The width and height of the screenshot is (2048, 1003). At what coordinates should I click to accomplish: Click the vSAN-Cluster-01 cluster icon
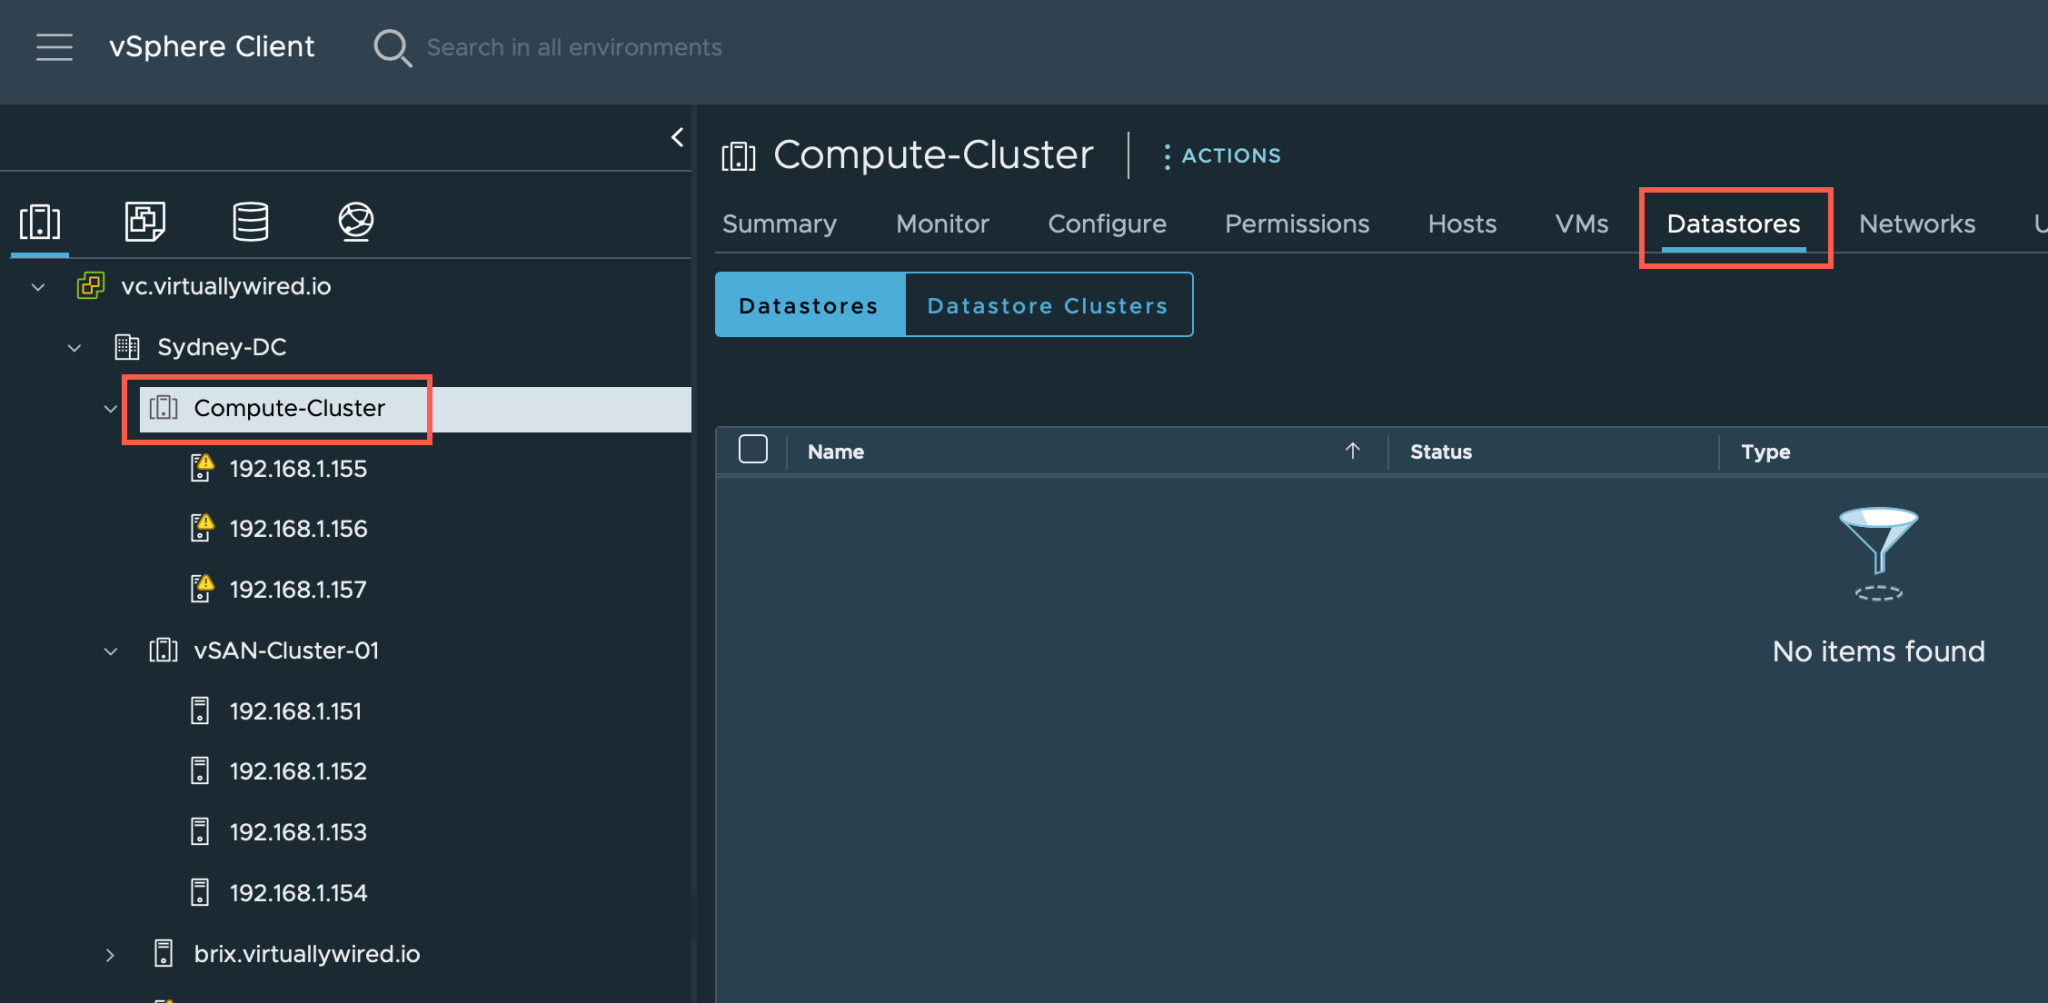click(x=163, y=650)
